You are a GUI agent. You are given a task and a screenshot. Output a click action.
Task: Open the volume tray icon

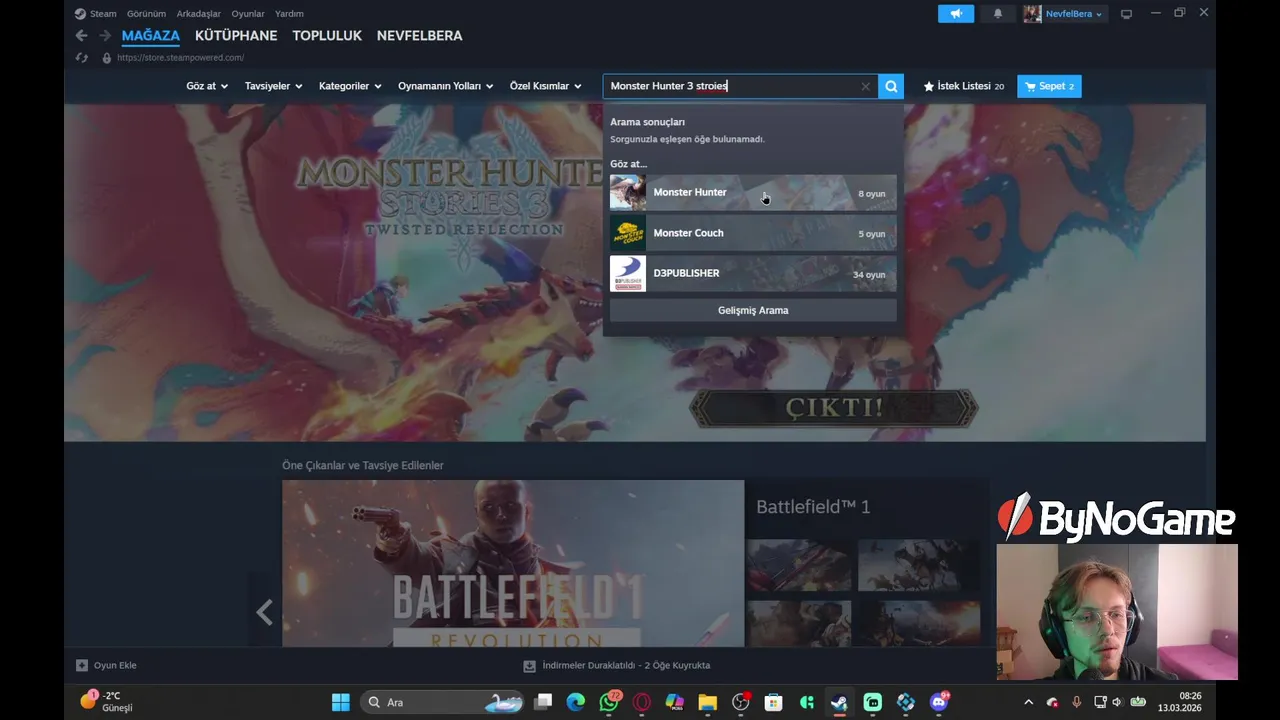[x=1117, y=702]
